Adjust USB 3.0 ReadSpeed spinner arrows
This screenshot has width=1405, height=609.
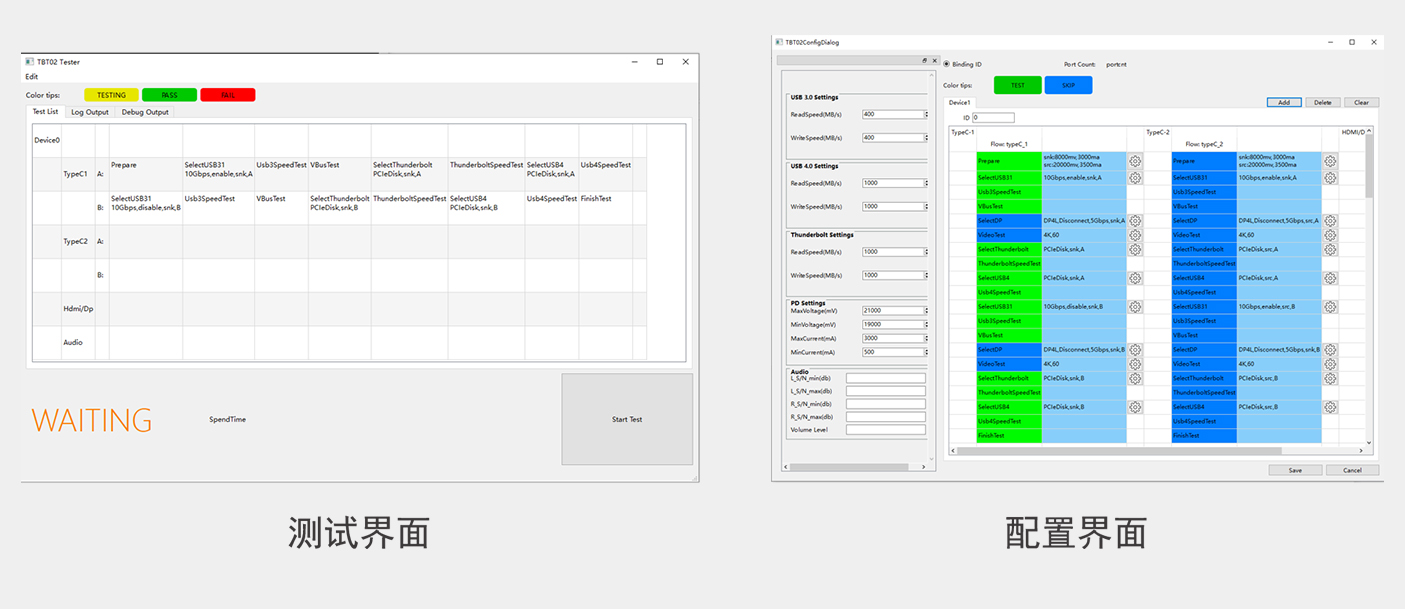coord(926,114)
